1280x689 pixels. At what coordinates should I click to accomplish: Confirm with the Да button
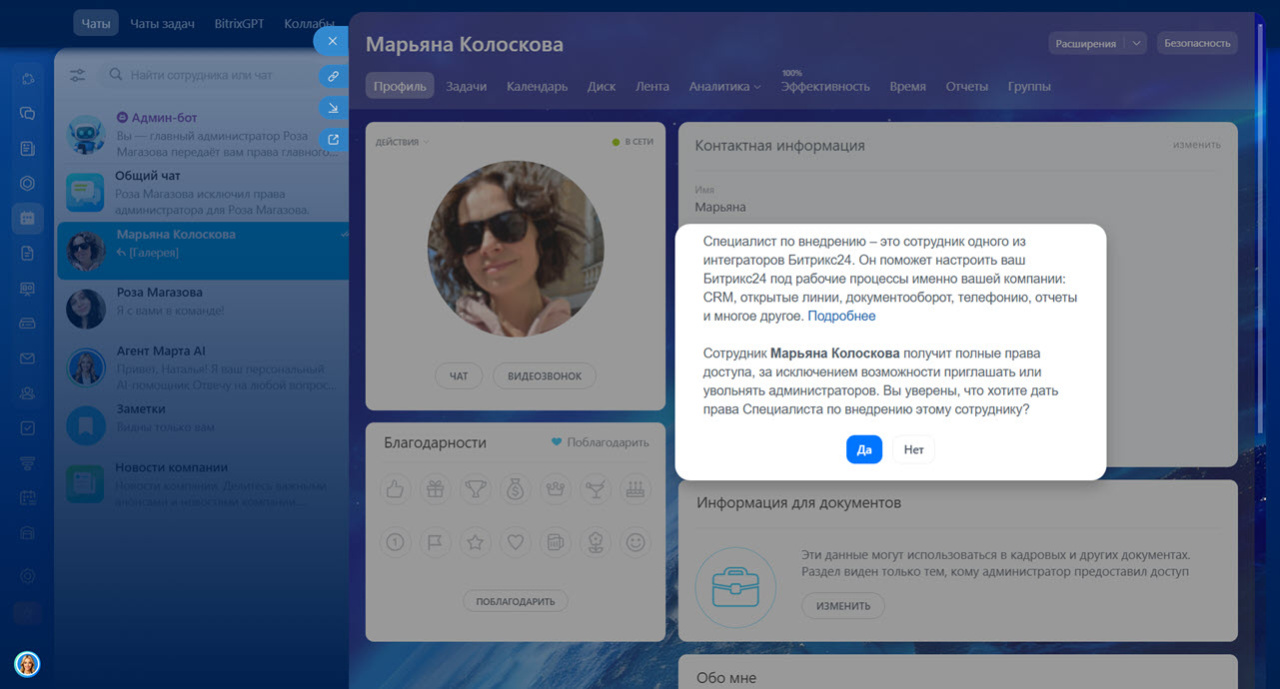point(864,450)
